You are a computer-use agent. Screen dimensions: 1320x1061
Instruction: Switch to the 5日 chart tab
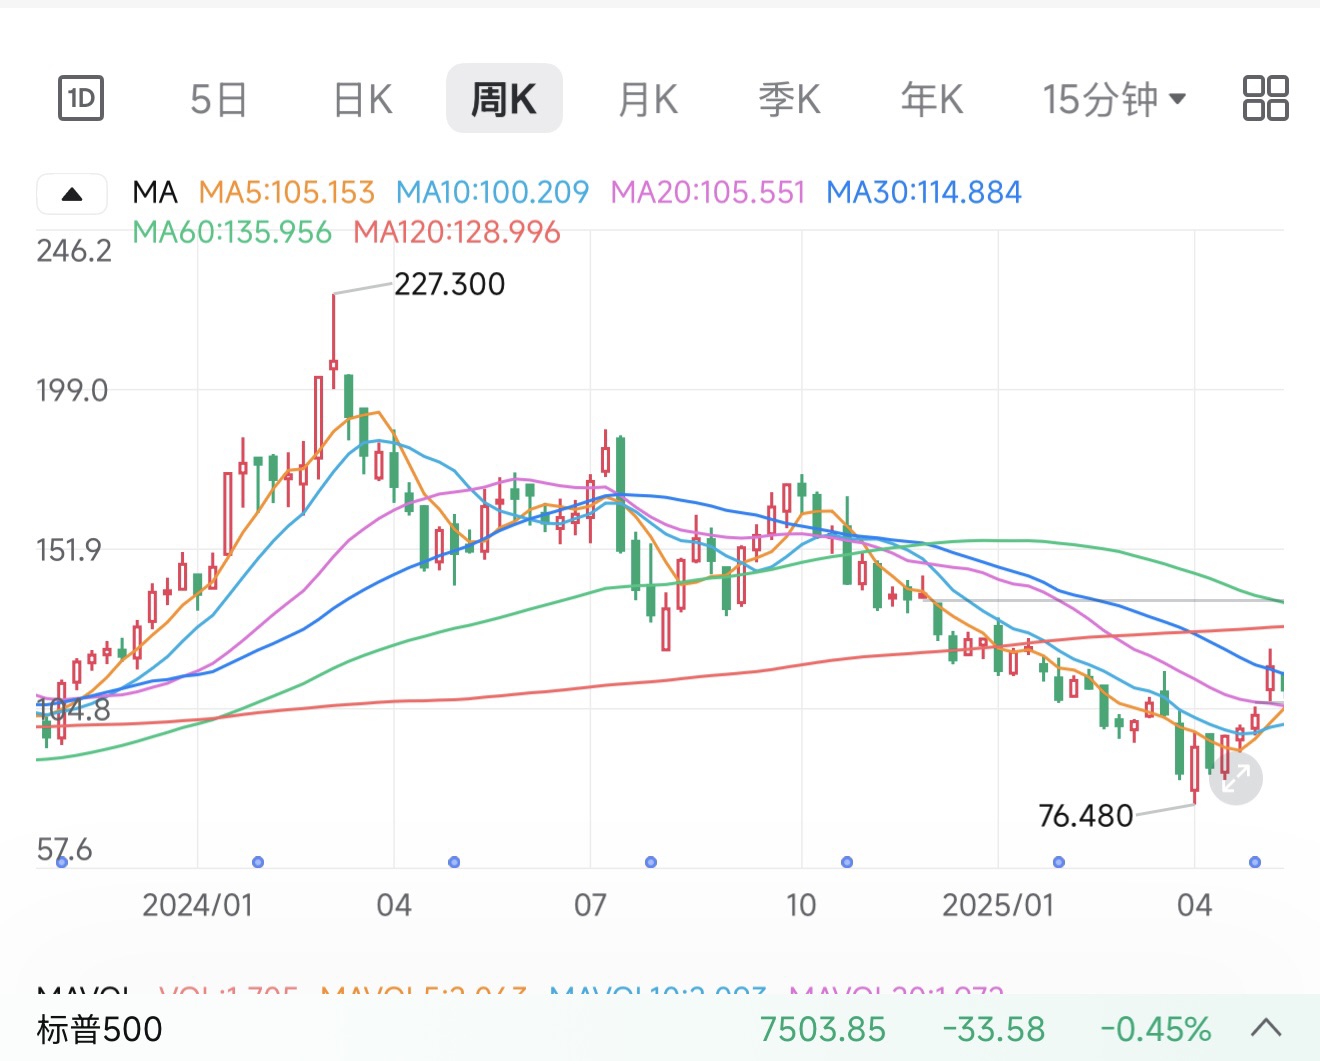tap(219, 99)
